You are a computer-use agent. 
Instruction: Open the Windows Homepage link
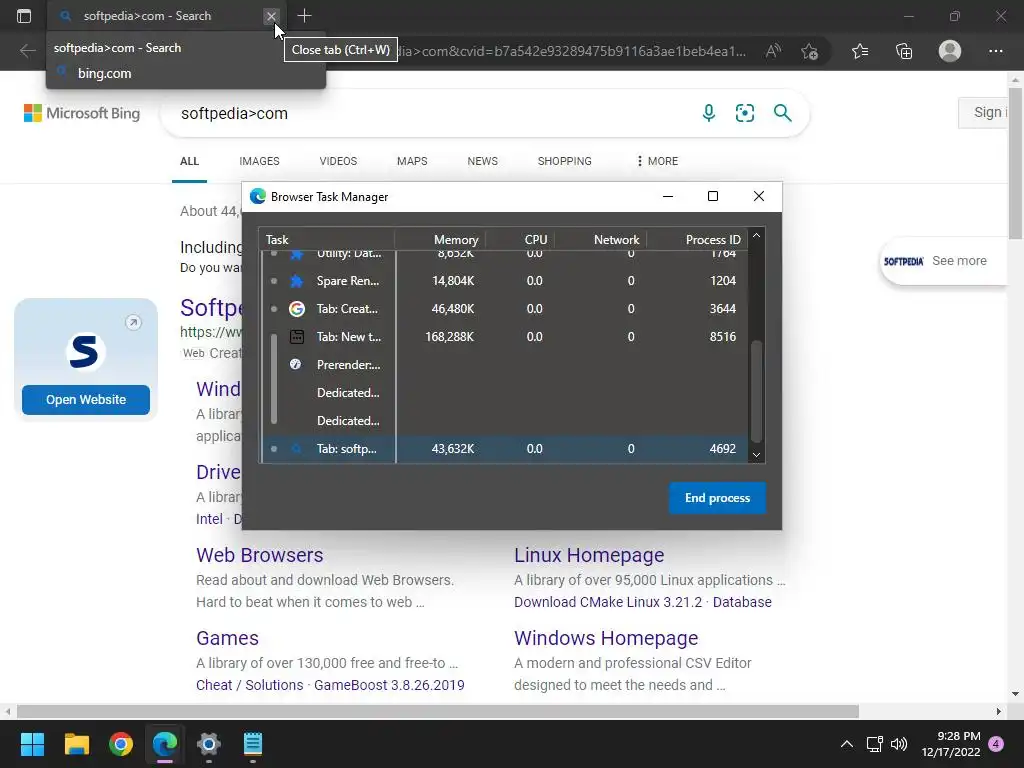[x=606, y=638]
